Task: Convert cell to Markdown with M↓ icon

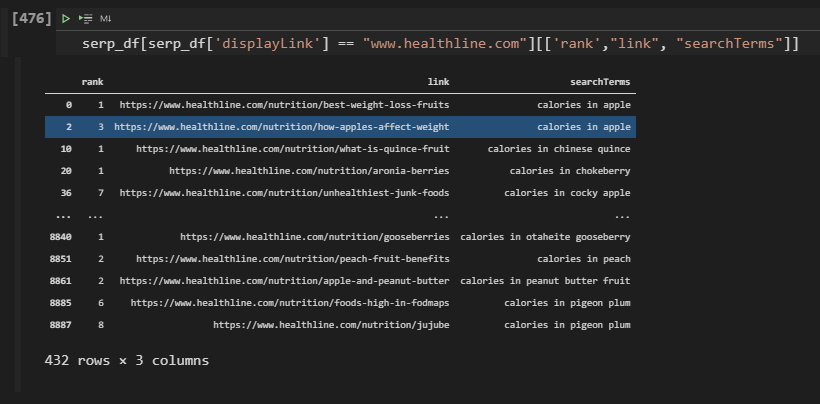Action: click(x=105, y=19)
